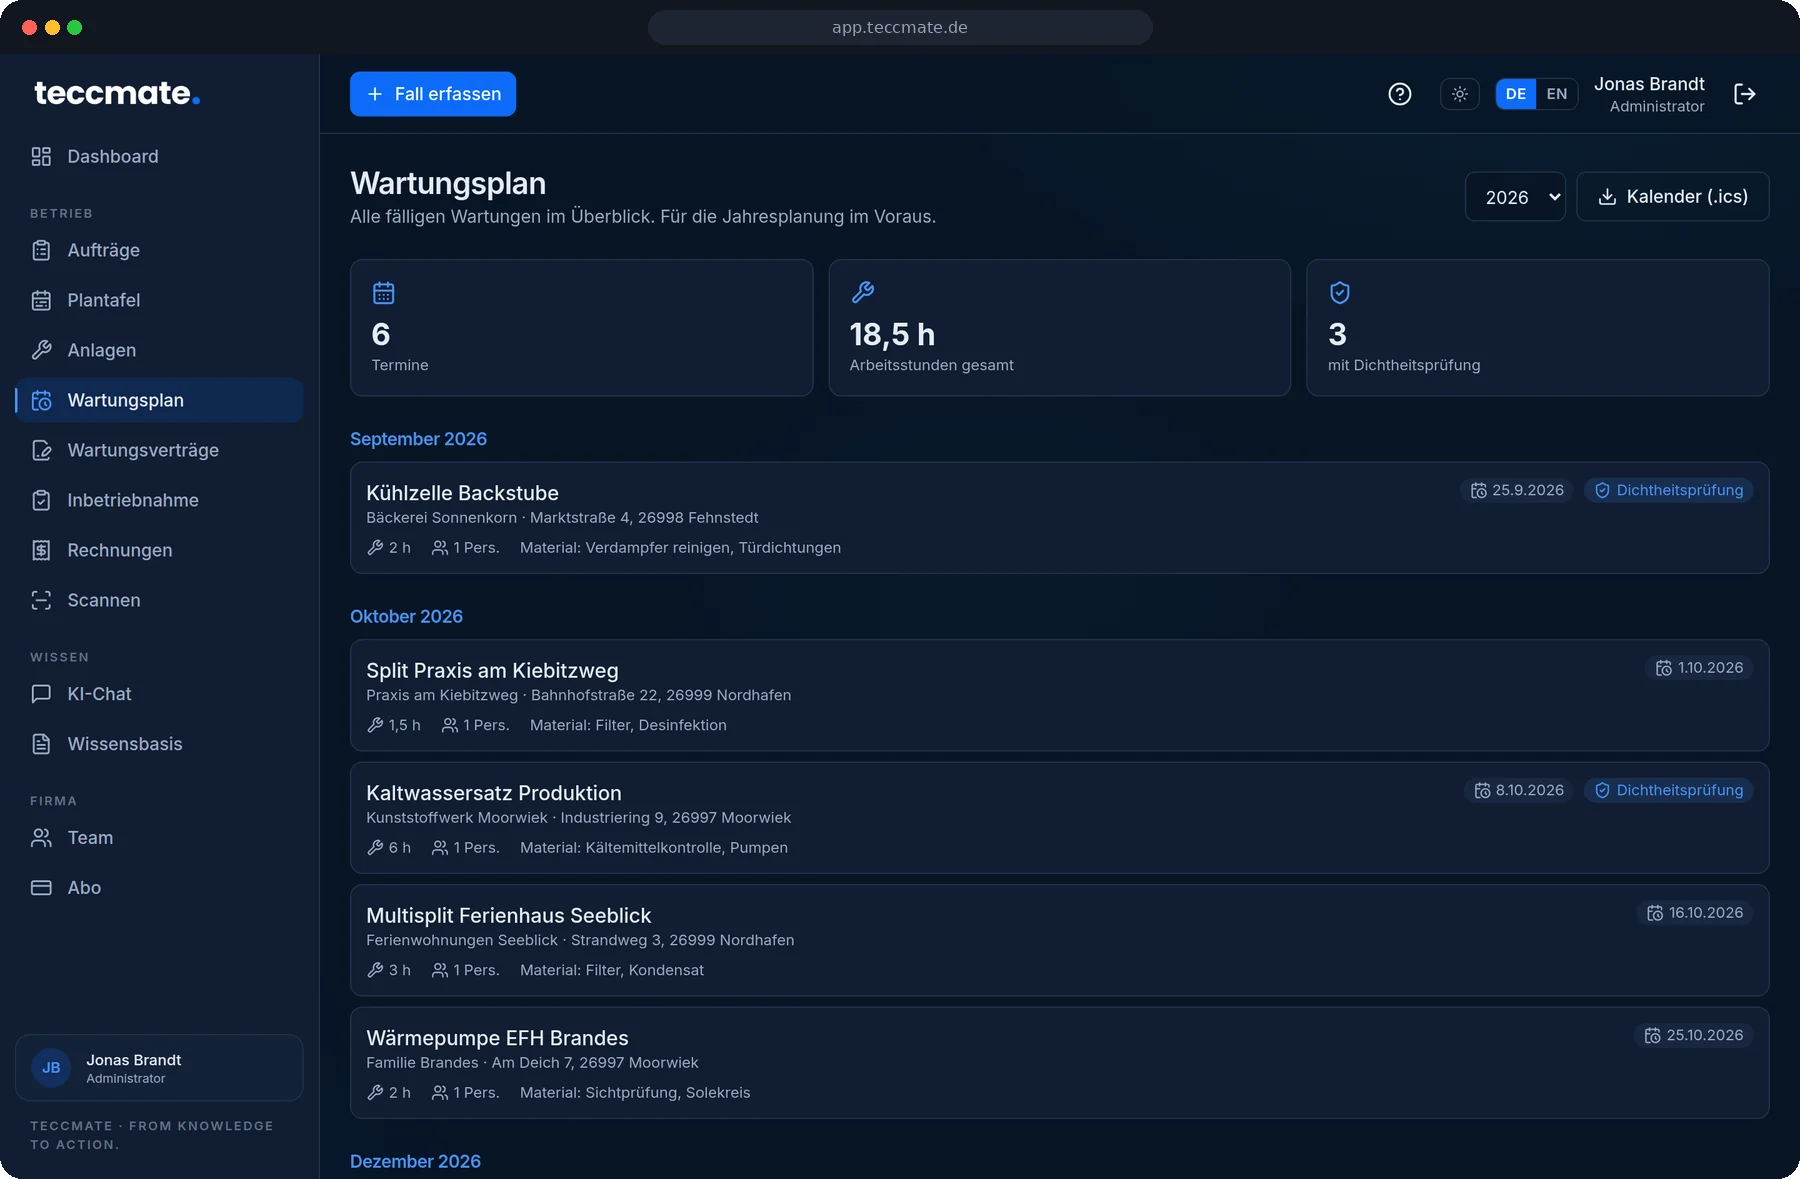The height and width of the screenshot is (1179, 1800).
Task: Click the 16.10.2026 date badge
Action: tap(1695, 913)
